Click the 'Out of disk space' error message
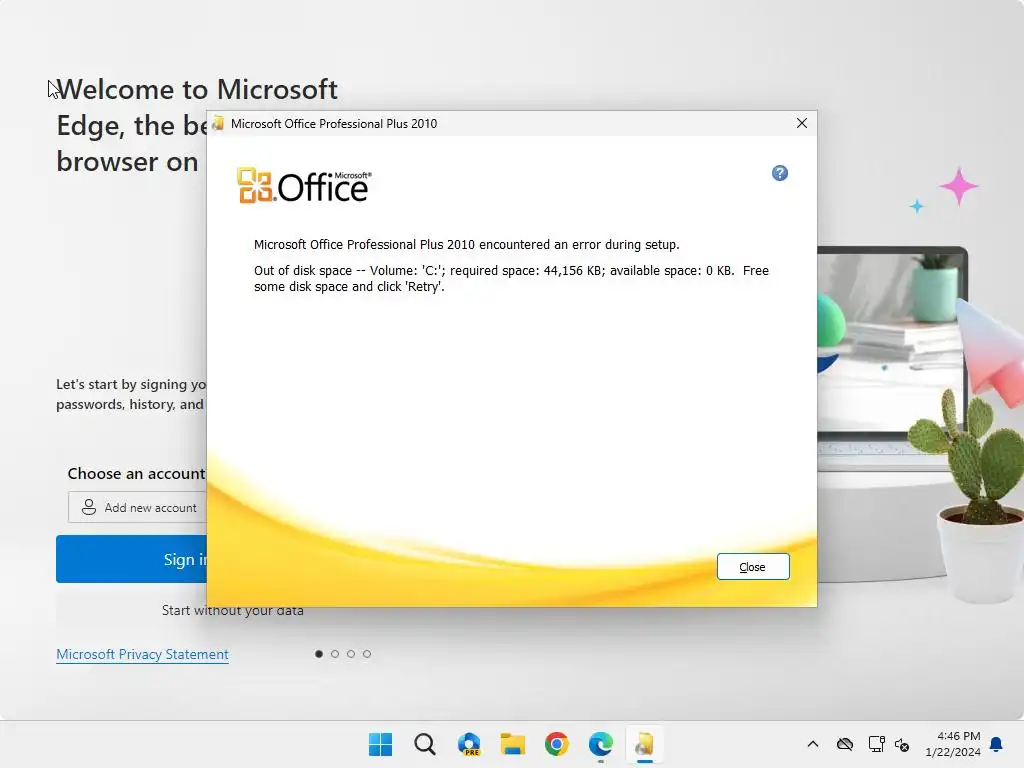Screen dimensions: 1024x768 pos(511,278)
